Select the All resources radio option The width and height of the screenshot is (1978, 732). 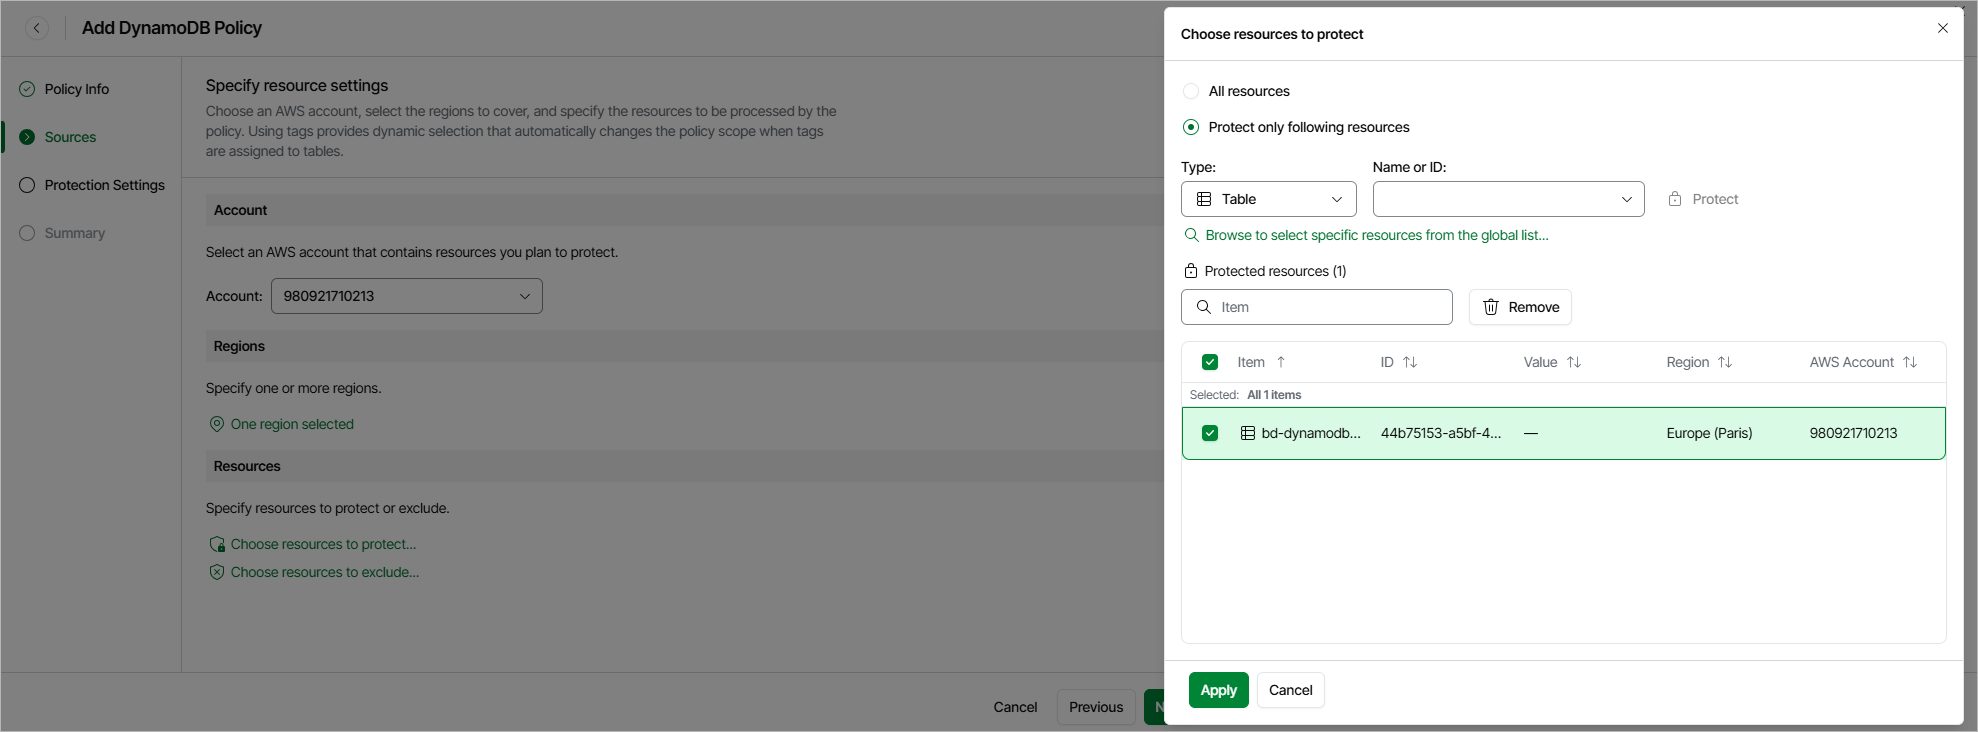coord(1191,91)
